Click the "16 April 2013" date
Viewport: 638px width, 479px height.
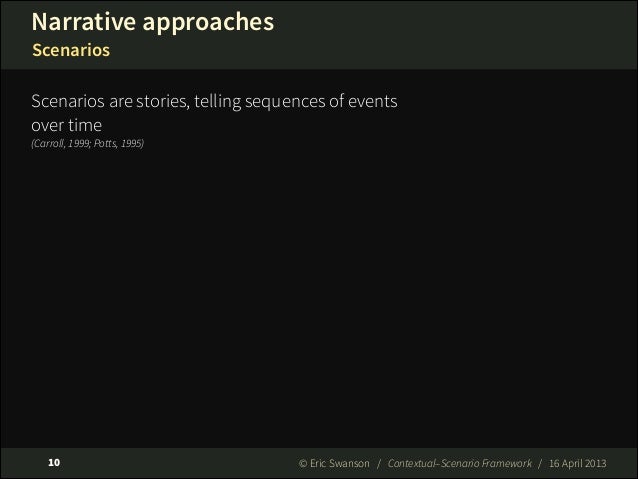pyautogui.click(x=577, y=464)
